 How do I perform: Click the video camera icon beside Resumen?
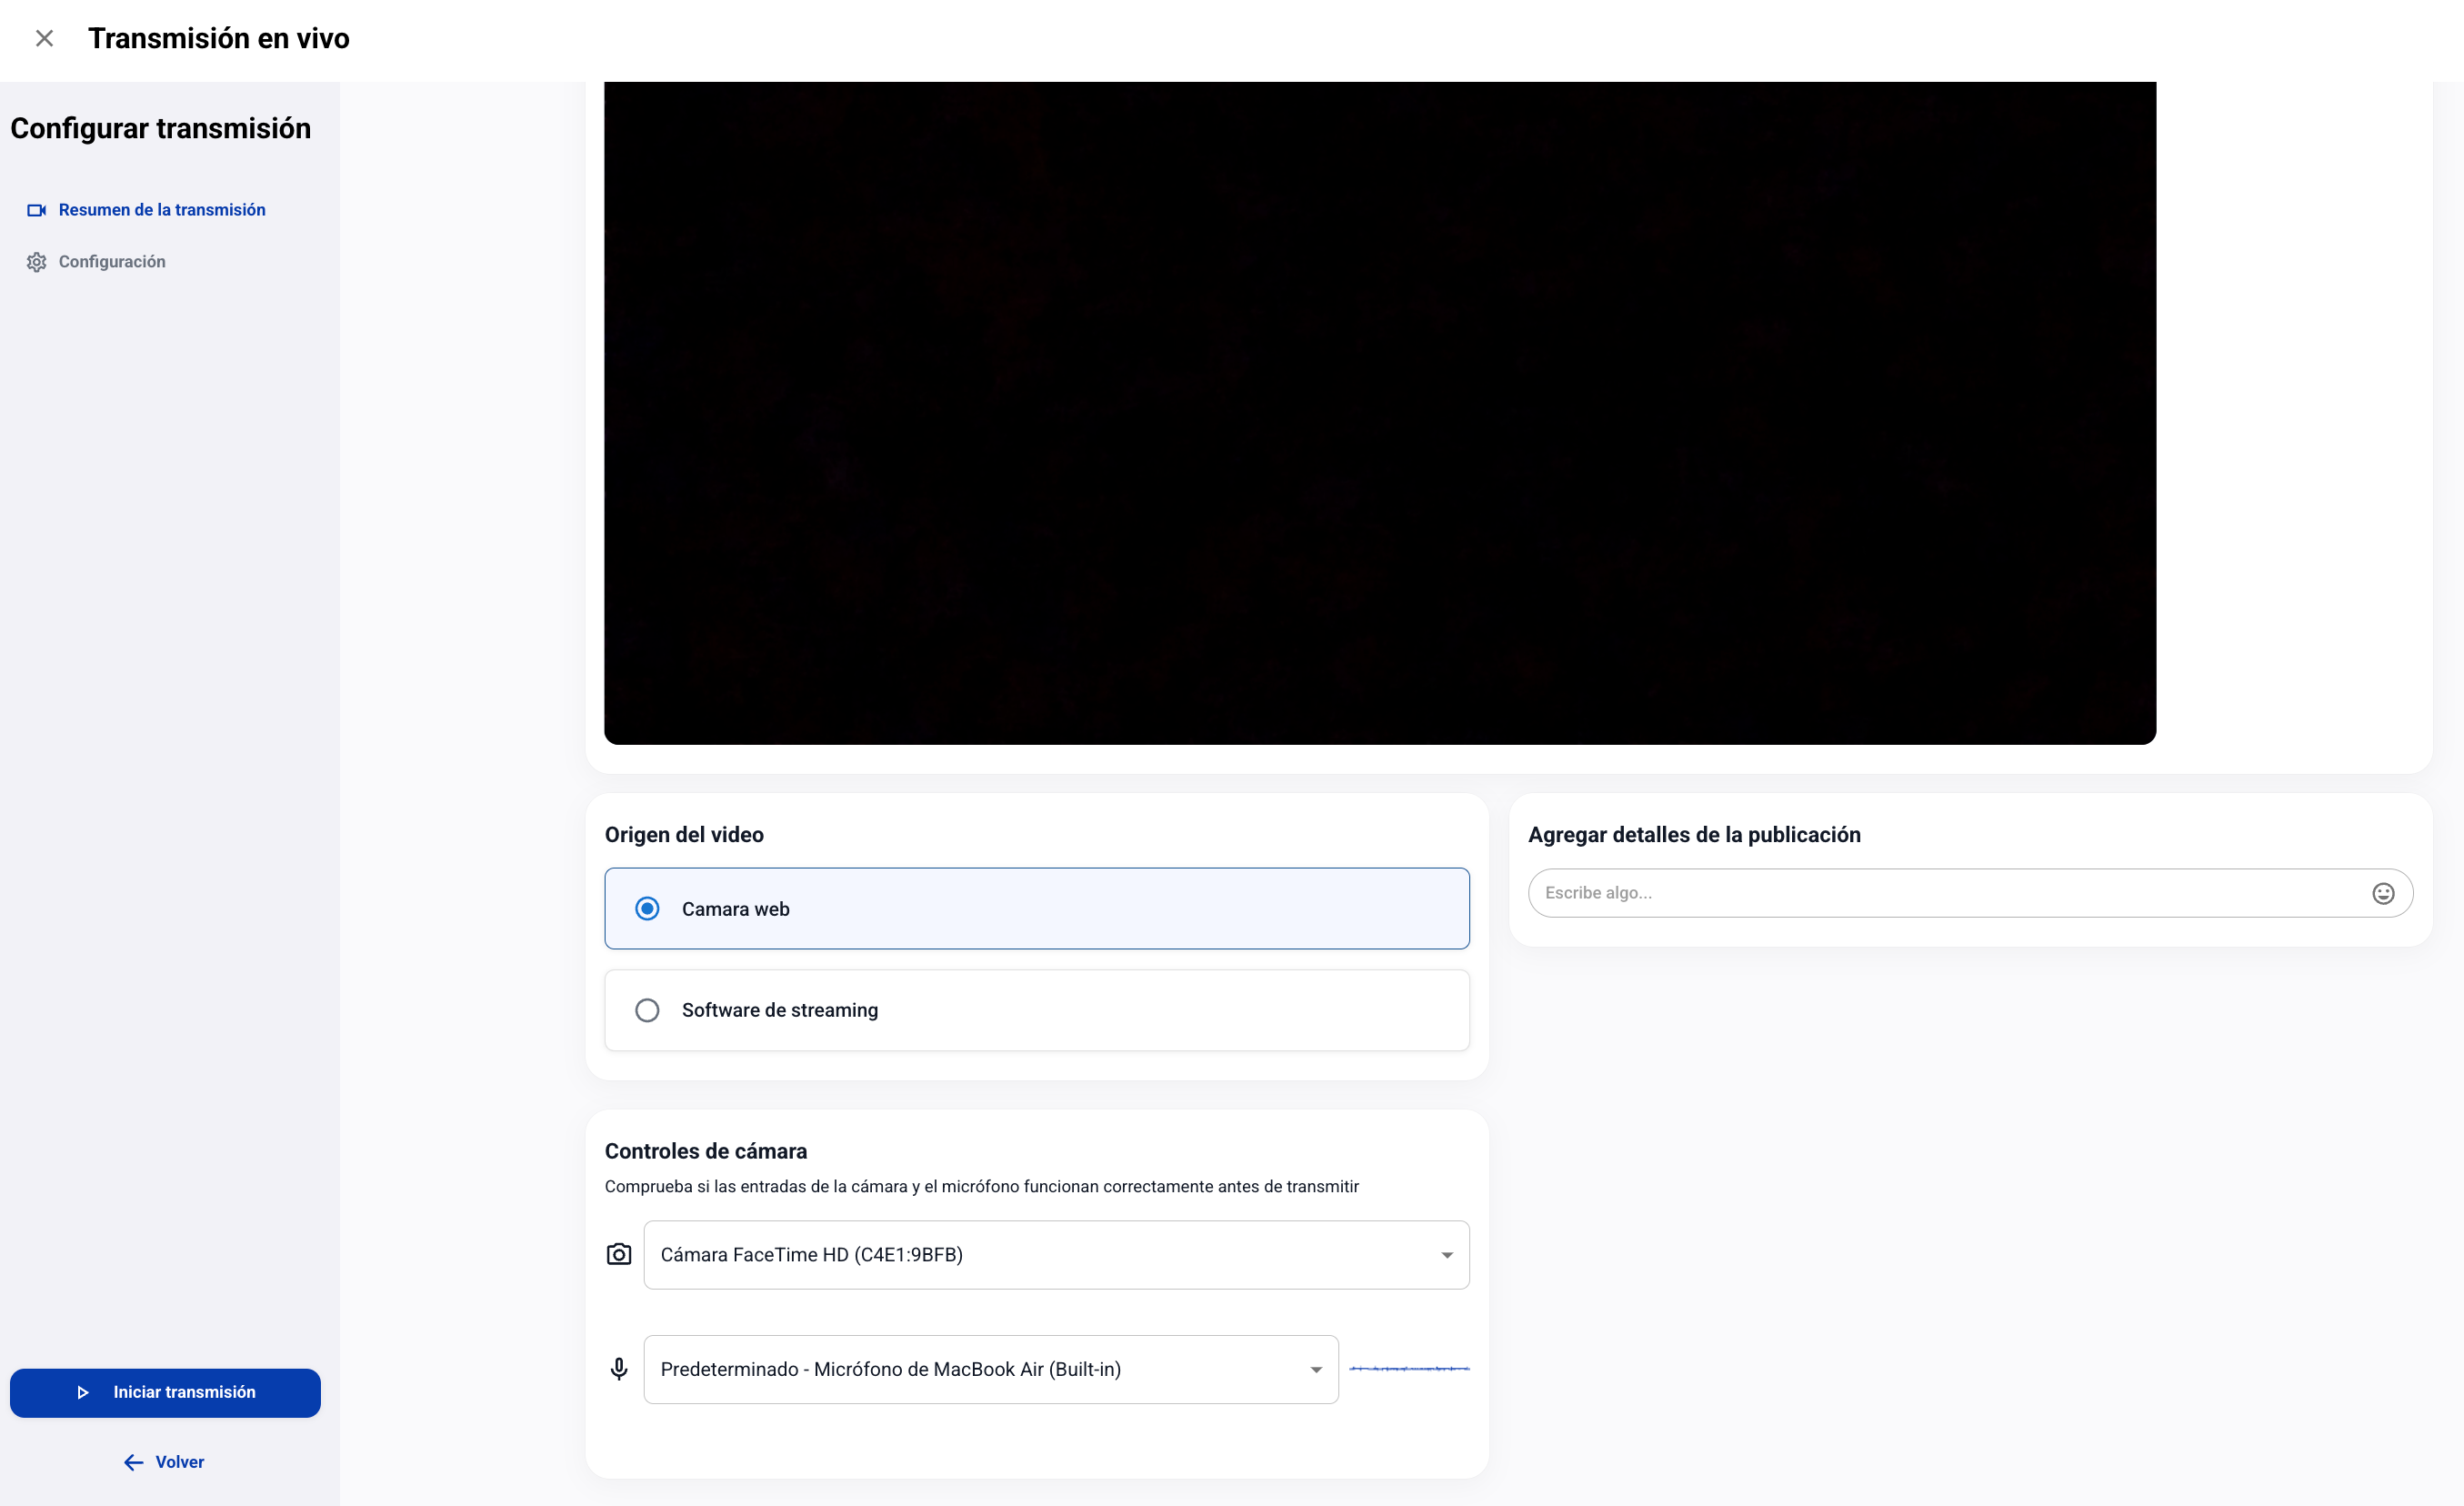pyautogui.click(x=36, y=210)
